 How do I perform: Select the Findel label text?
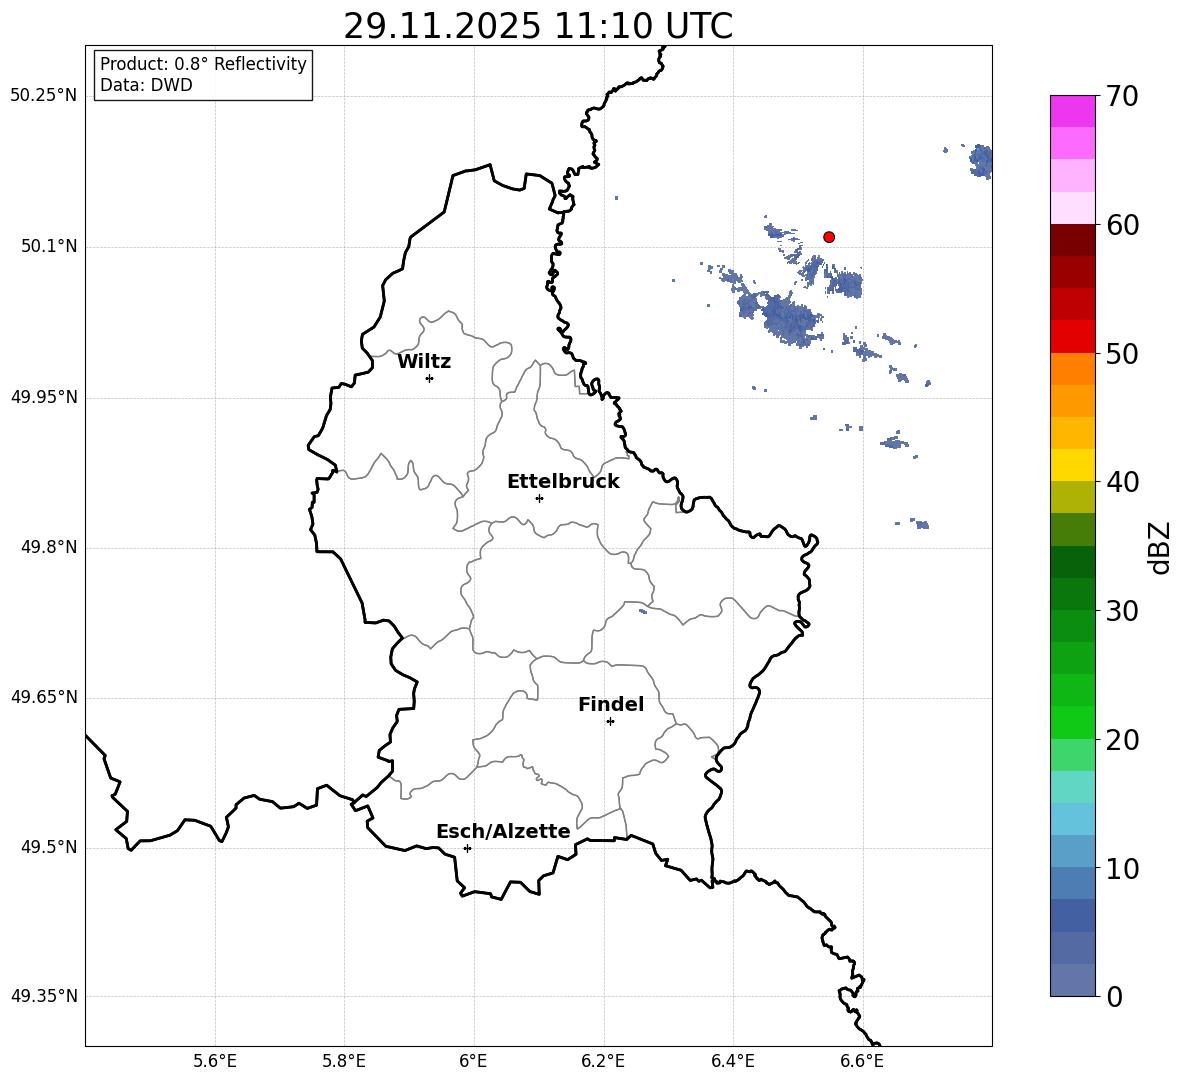coord(611,704)
